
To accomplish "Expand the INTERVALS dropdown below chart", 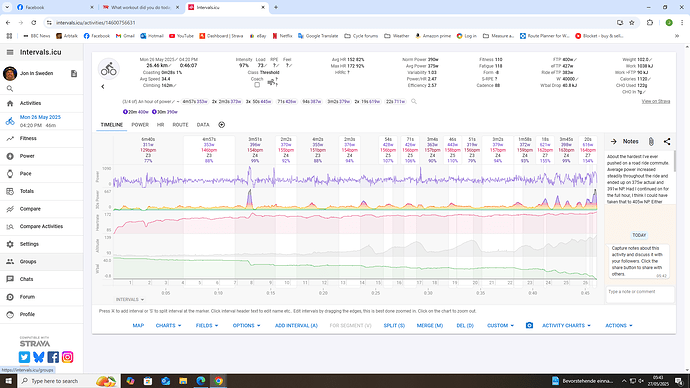I will (130, 300).
